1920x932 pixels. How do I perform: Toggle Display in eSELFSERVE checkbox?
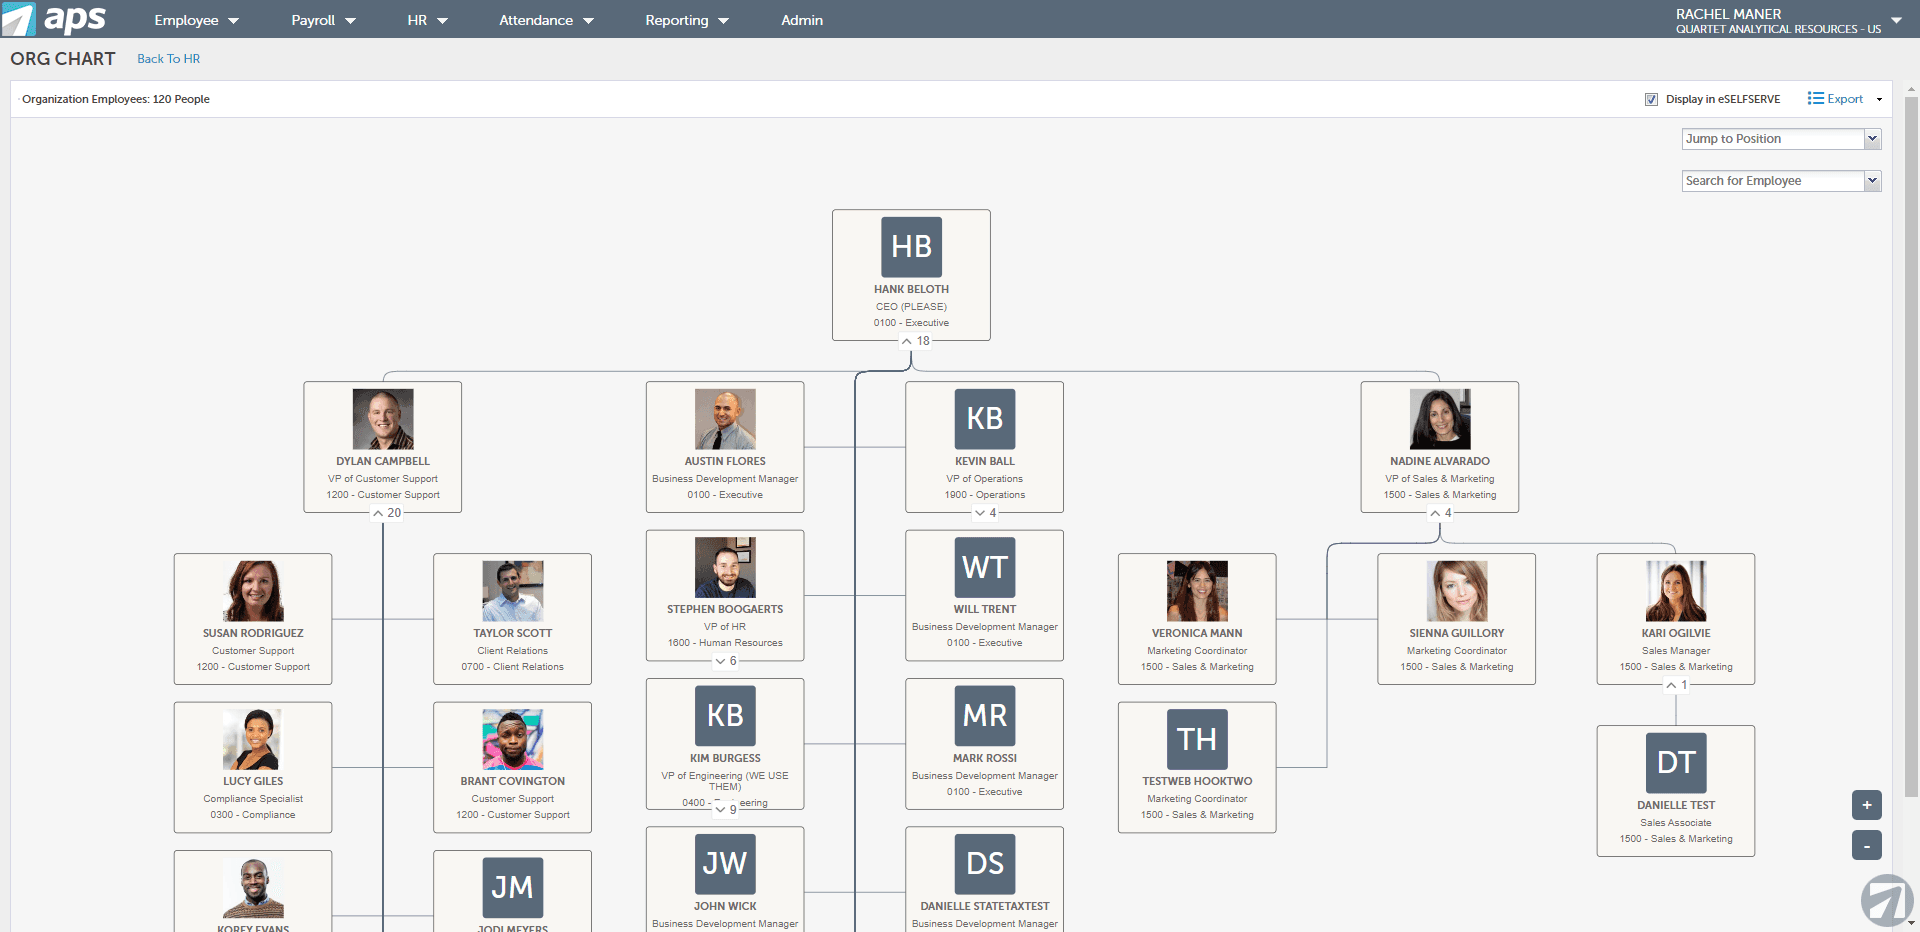[1651, 99]
